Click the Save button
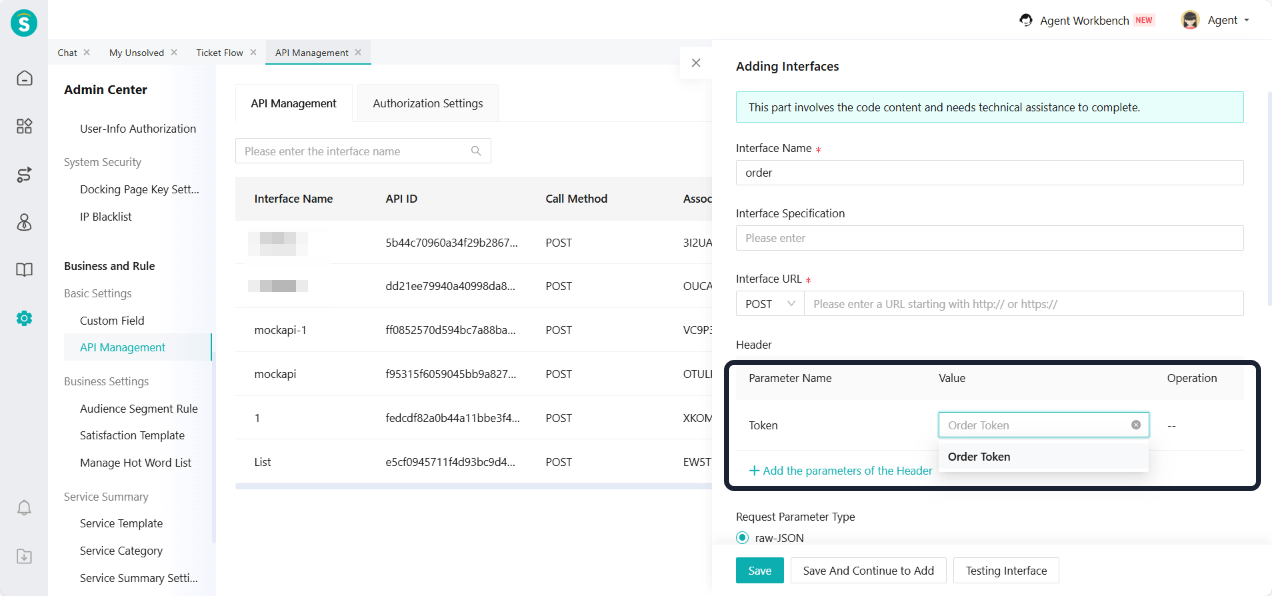Viewport: 1272px width, 596px height. click(759, 571)
